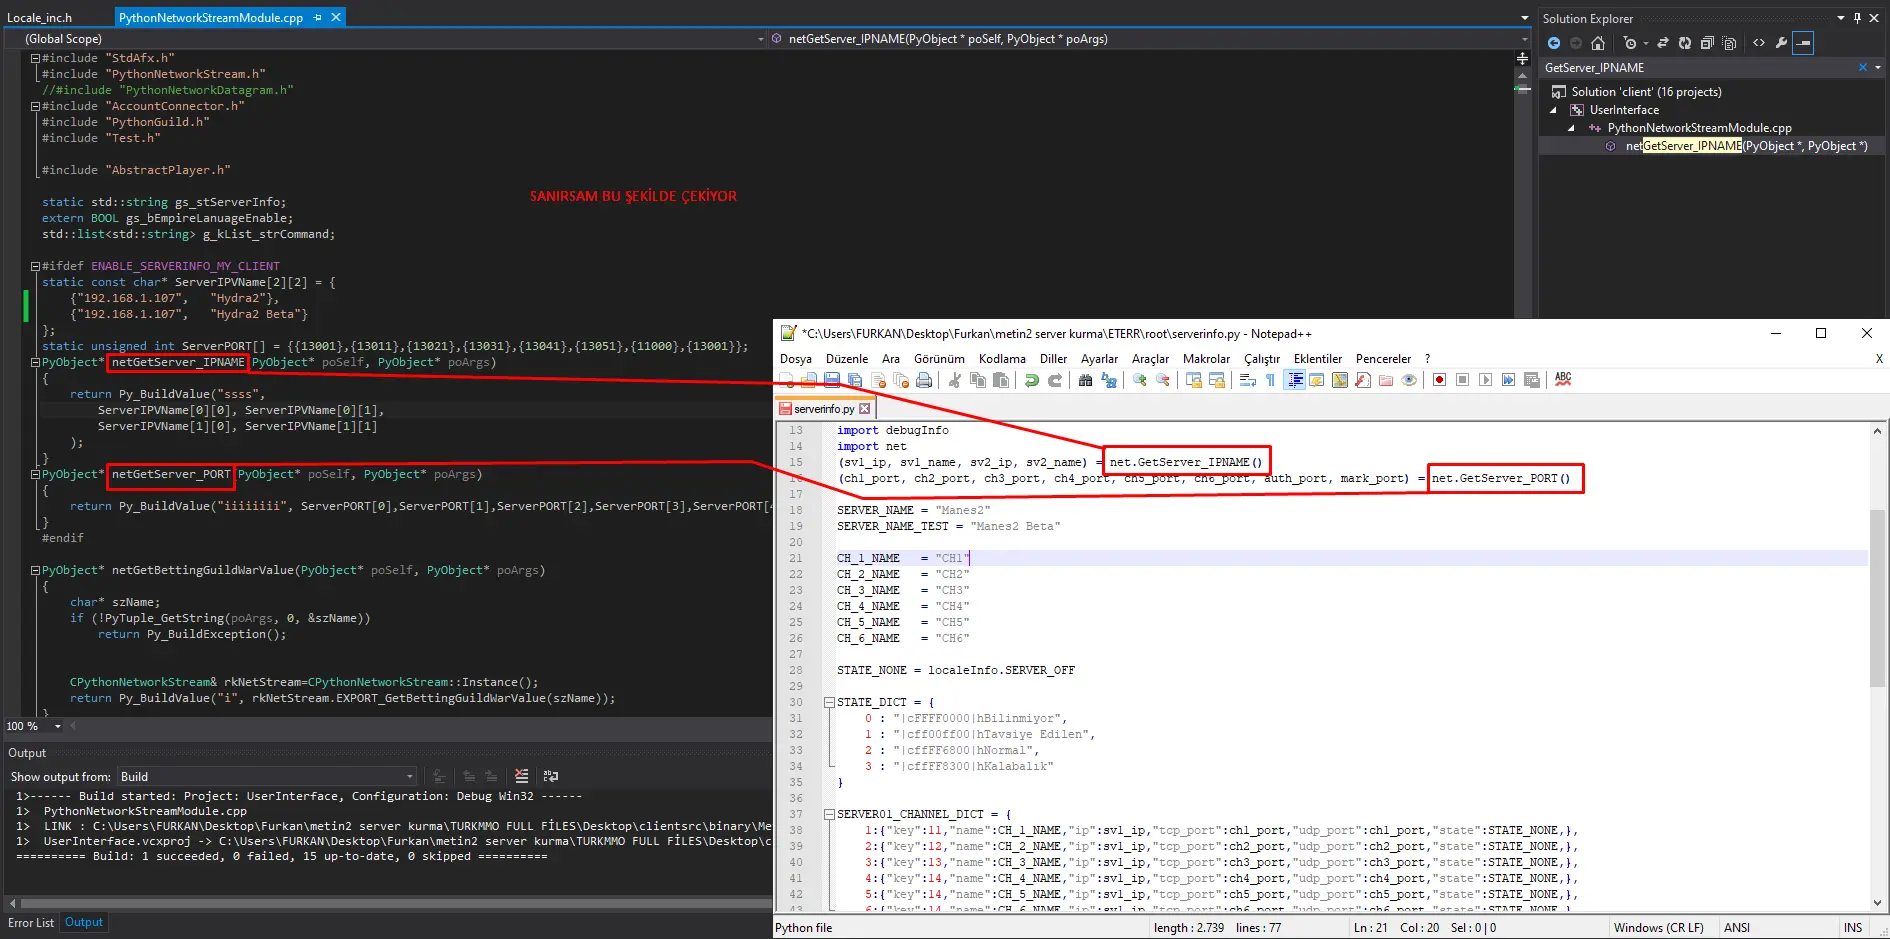This screenshot has height=939, width=1890.
Task: Sync with Active Document in Solution Explorer
Action: (1663, 43)
